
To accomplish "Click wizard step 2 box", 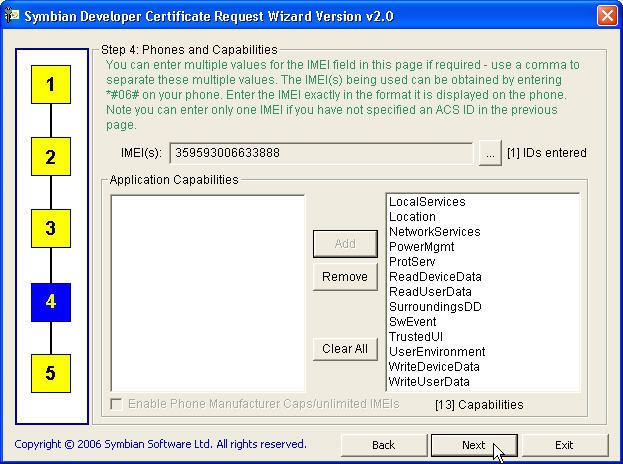I will pos(51,157).
